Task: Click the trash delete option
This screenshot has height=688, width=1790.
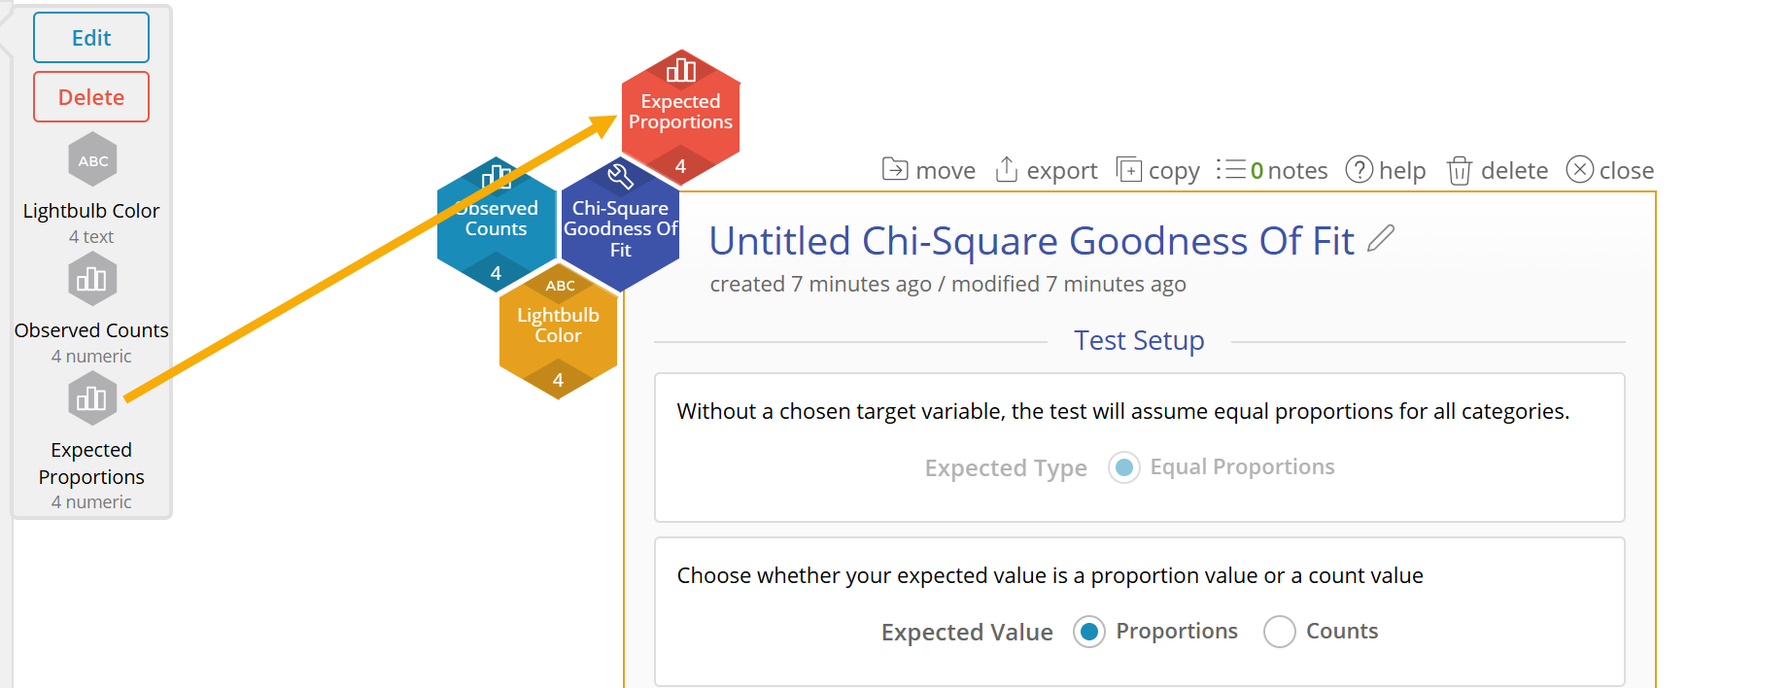Action: tap(1497, 171)
